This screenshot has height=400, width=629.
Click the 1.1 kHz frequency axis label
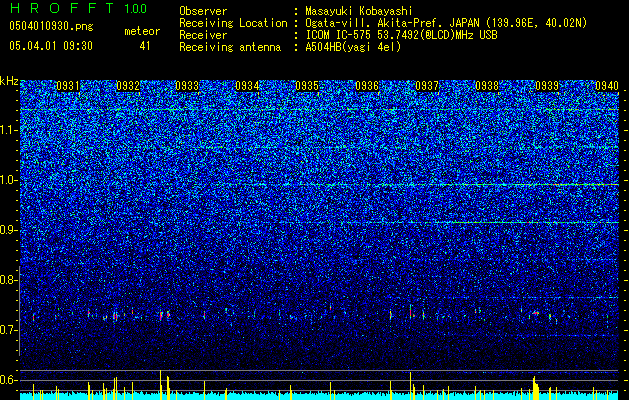(x=9, y=130)
